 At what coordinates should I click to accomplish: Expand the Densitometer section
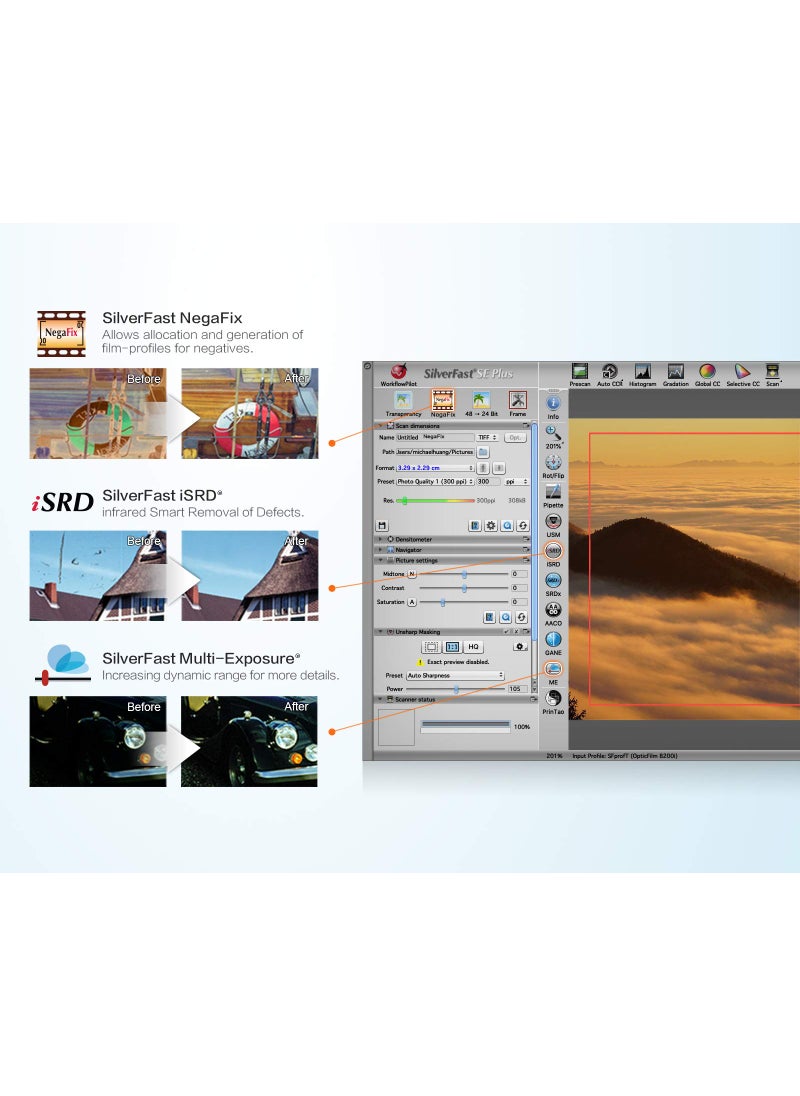click(x=381, y=539)
